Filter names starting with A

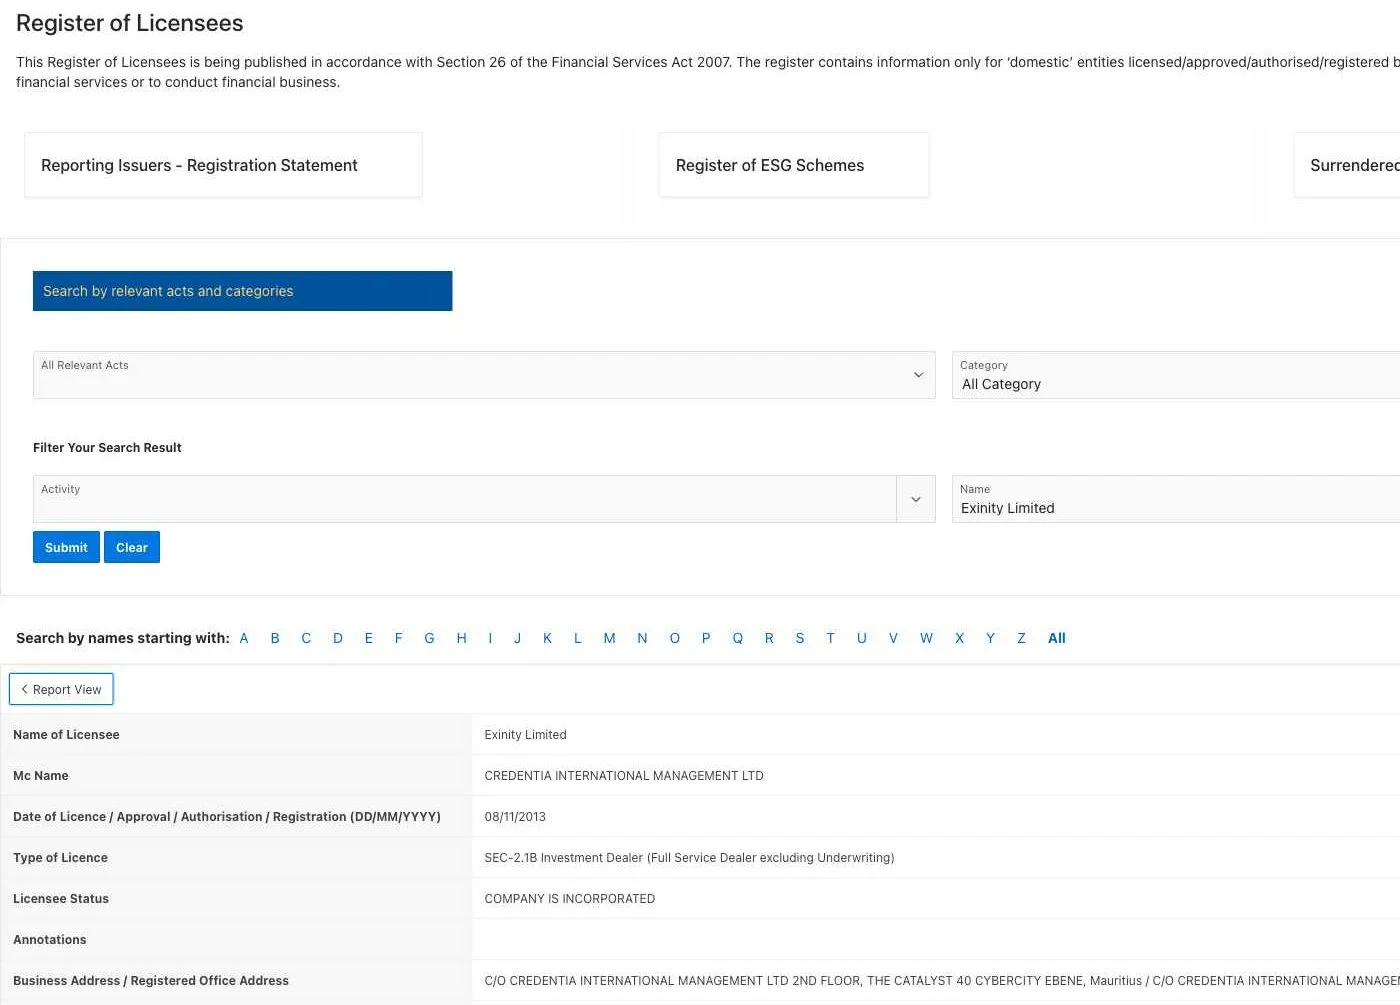244,638
